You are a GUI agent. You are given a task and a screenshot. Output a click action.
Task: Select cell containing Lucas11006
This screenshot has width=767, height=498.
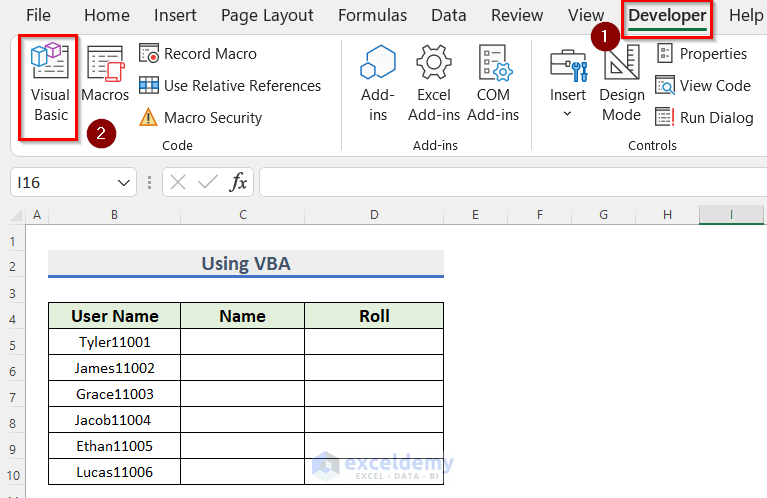[x=114, y=472]
